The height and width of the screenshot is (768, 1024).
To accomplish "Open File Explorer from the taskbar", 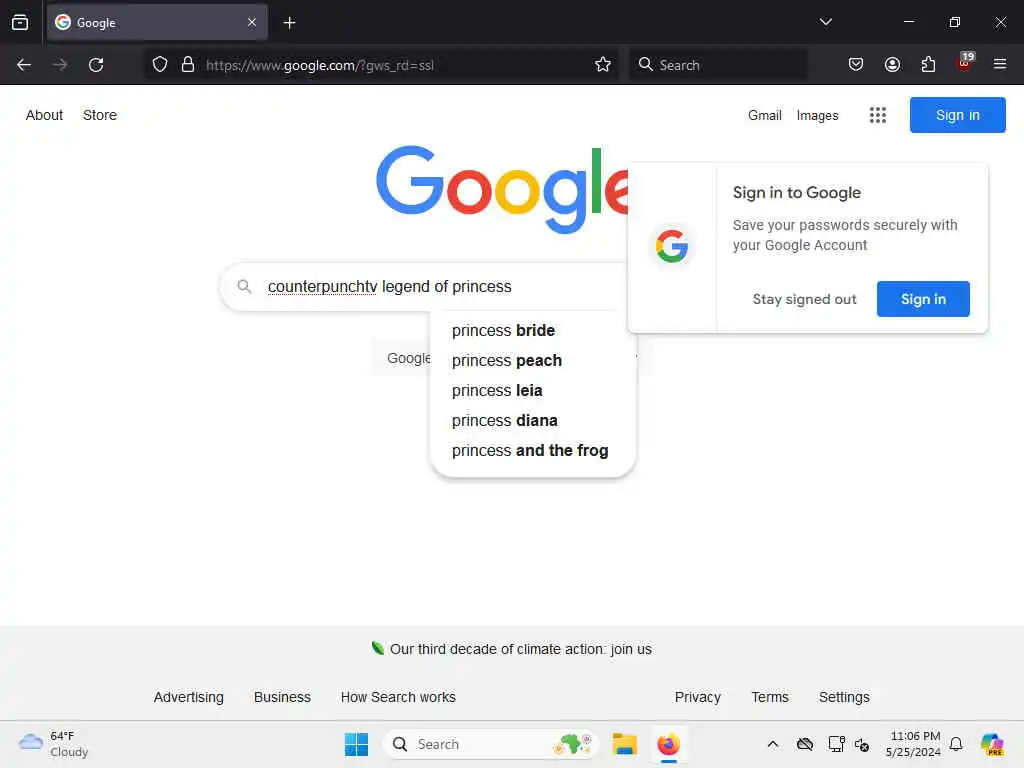I will pyautogui.click(x=624, y=744).
